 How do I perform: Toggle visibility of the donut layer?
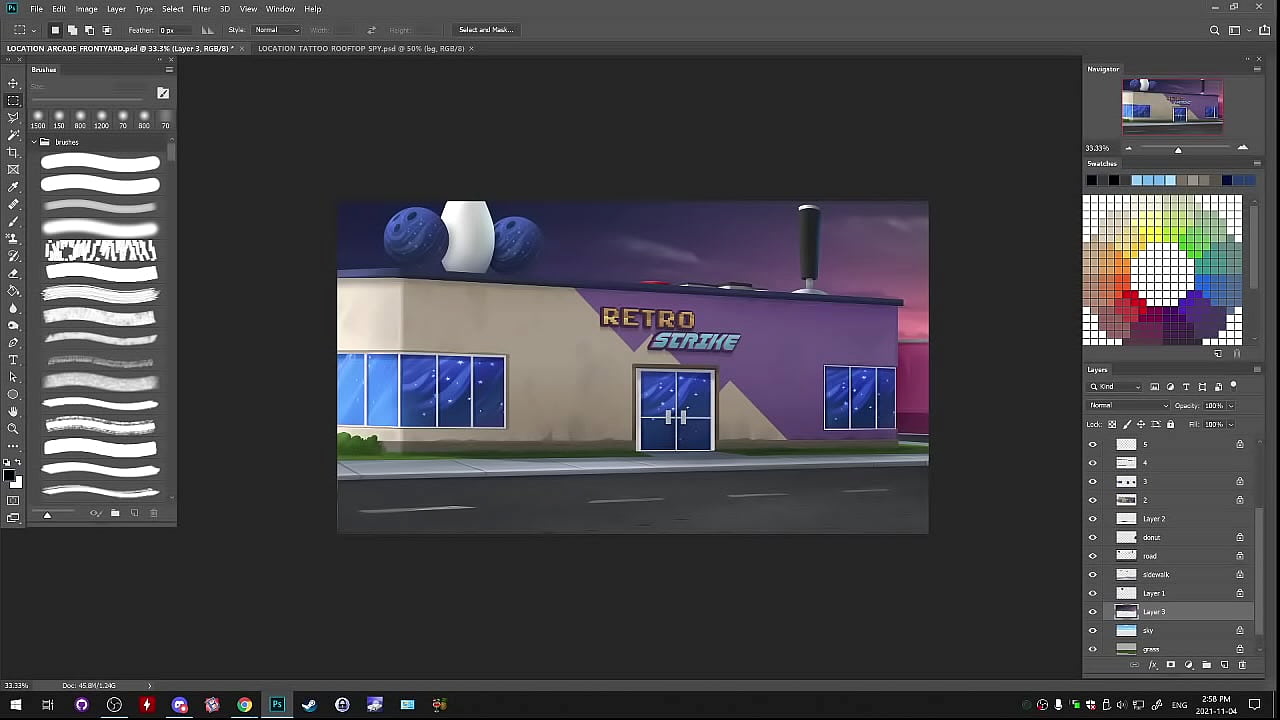(x=1092, y=537)
